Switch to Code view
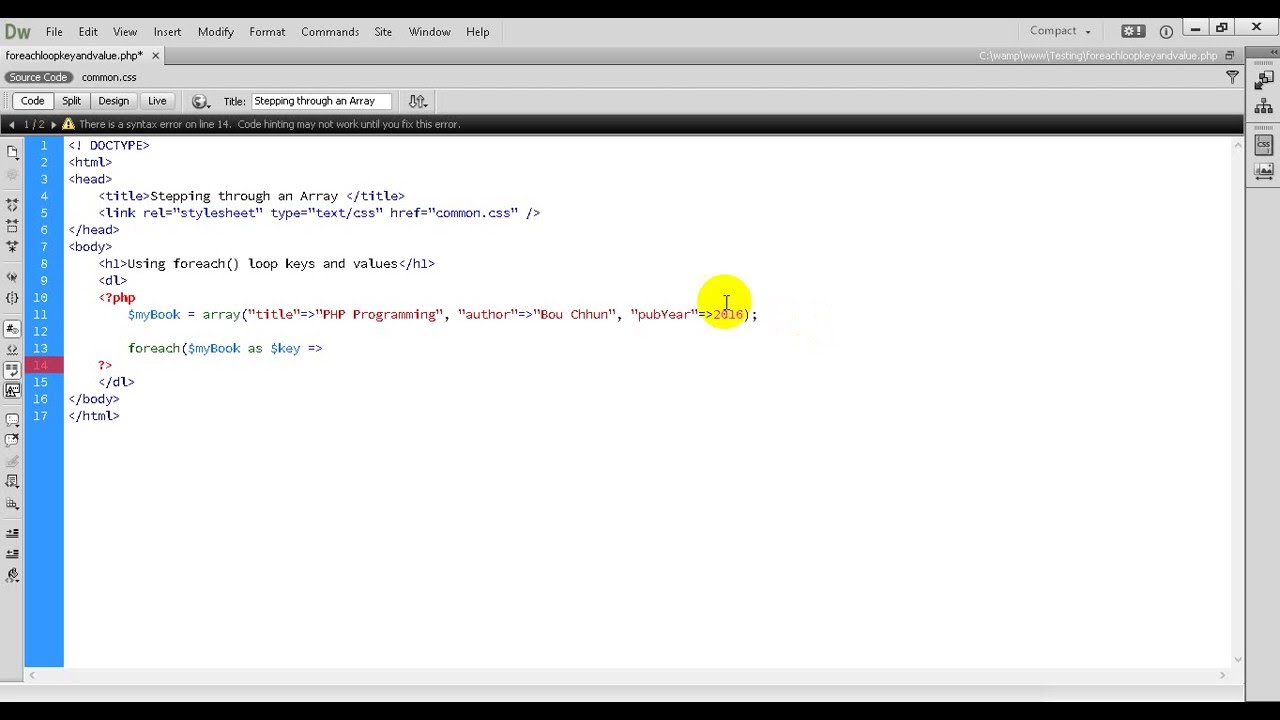This screenshot has width=1280, height=720. 32,101
